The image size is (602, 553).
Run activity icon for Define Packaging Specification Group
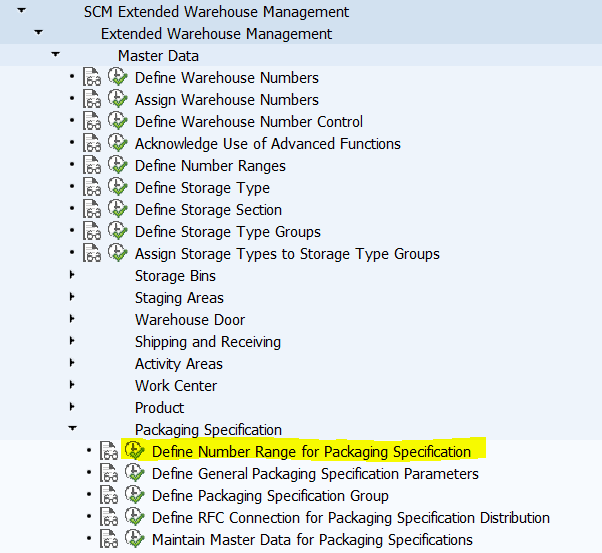coord(134,494)
